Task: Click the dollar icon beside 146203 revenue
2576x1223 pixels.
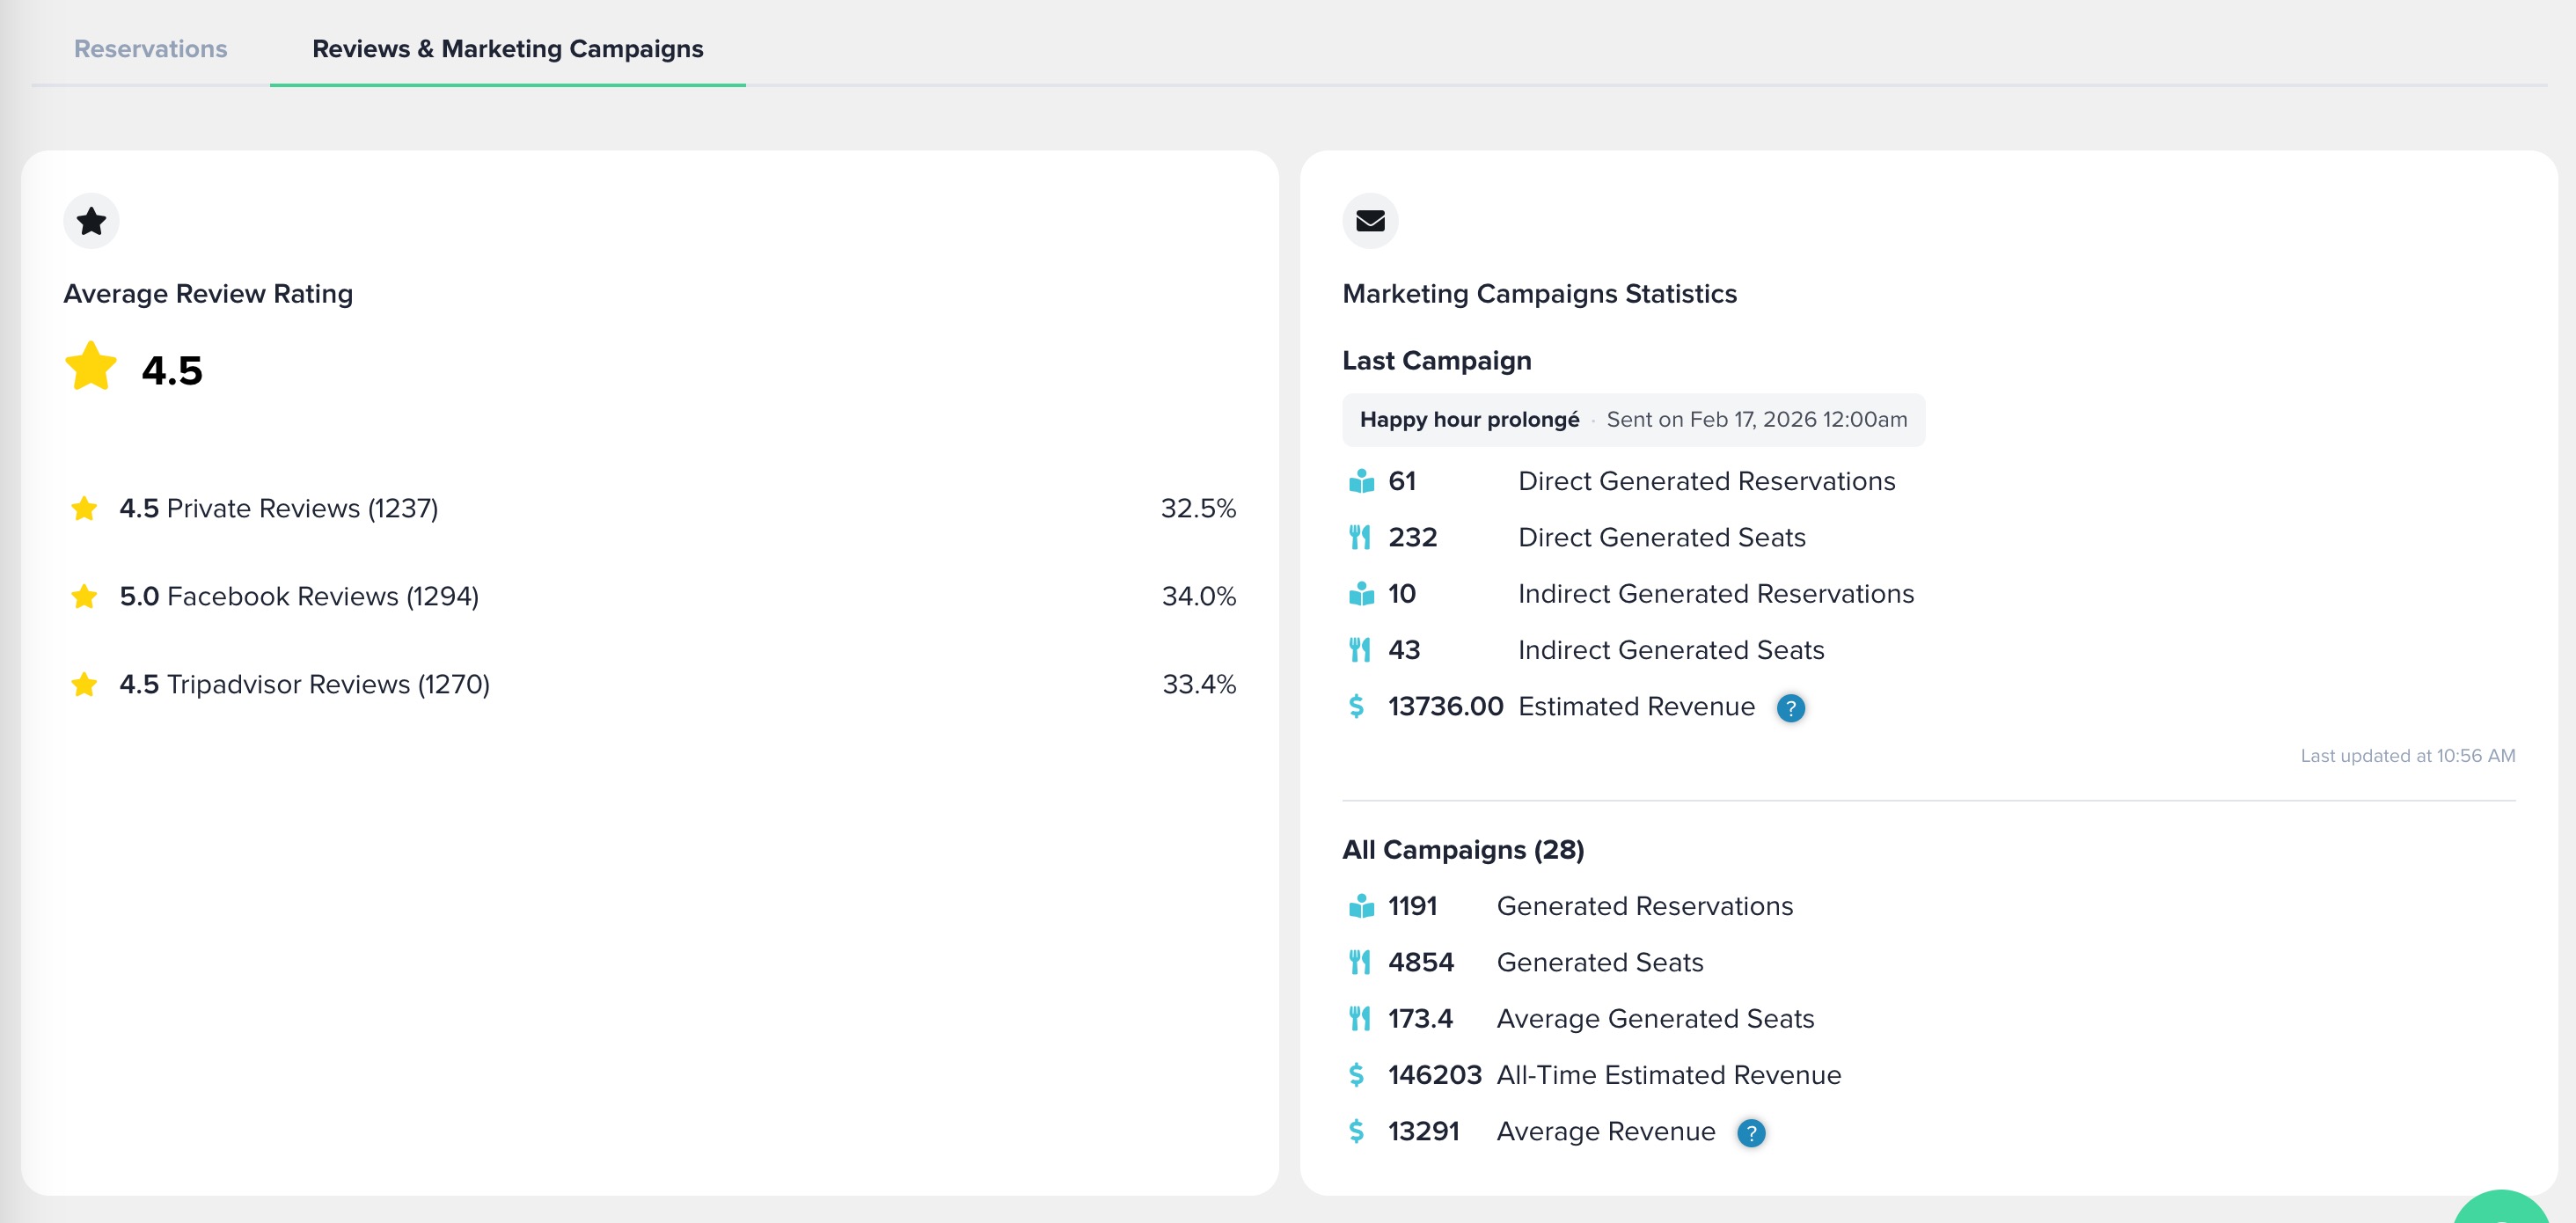Action: pos(1356,1075)
